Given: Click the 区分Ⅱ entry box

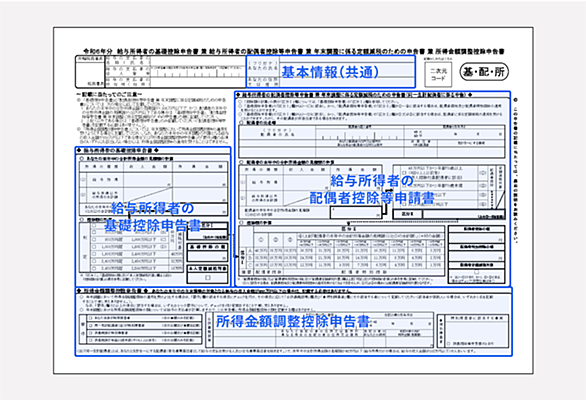Looking at the screenshot, I should pyautogui.click(x=463, y=214).
